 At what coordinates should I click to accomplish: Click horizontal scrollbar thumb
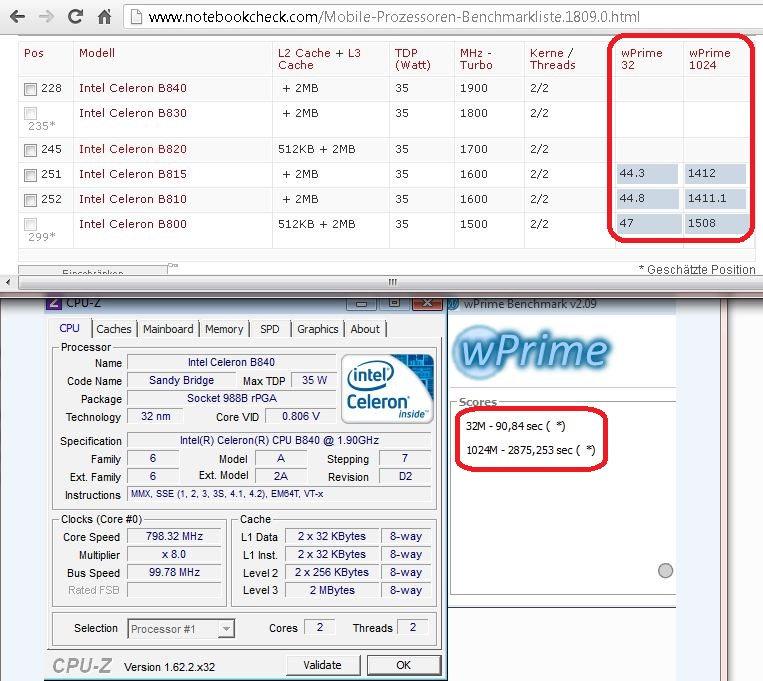[x=391, y=282]
